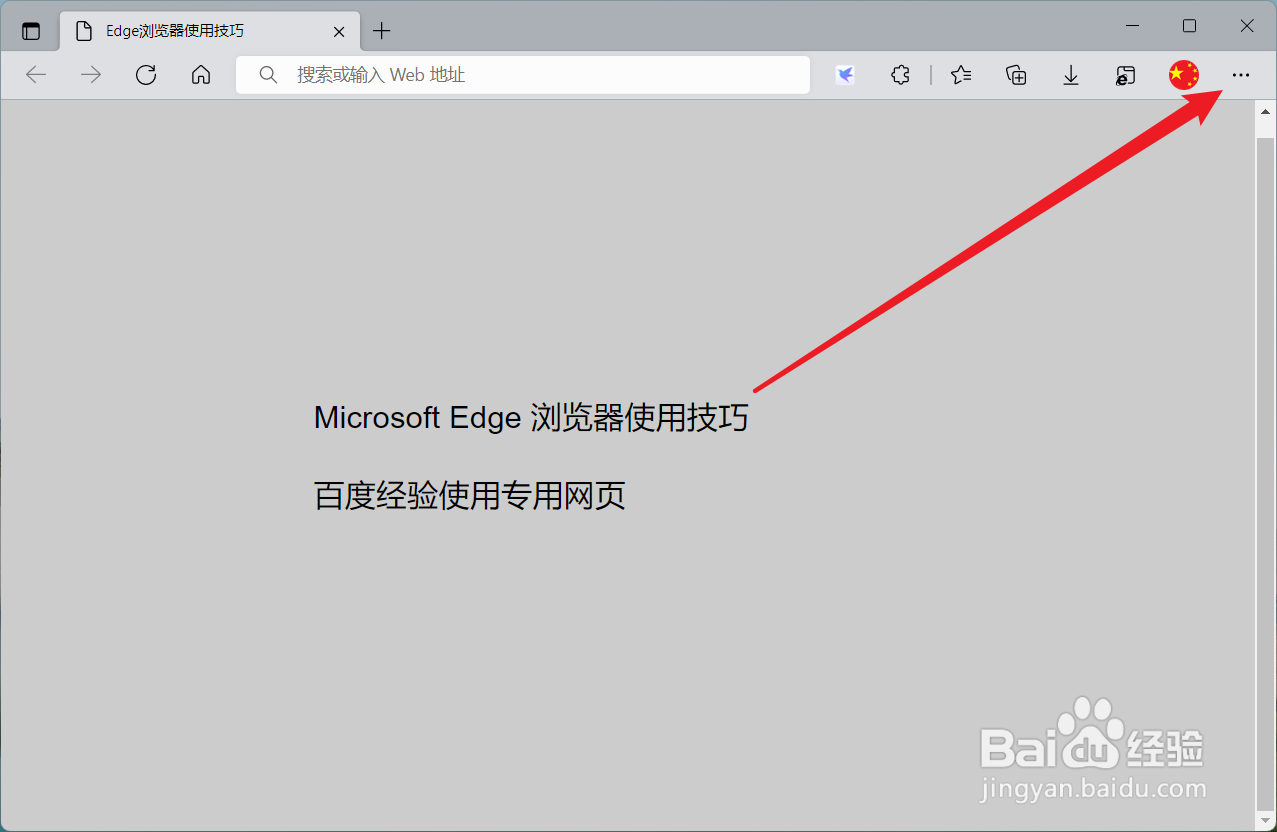
Task: Close the Edge window
Action: (x=1247, y=26)
